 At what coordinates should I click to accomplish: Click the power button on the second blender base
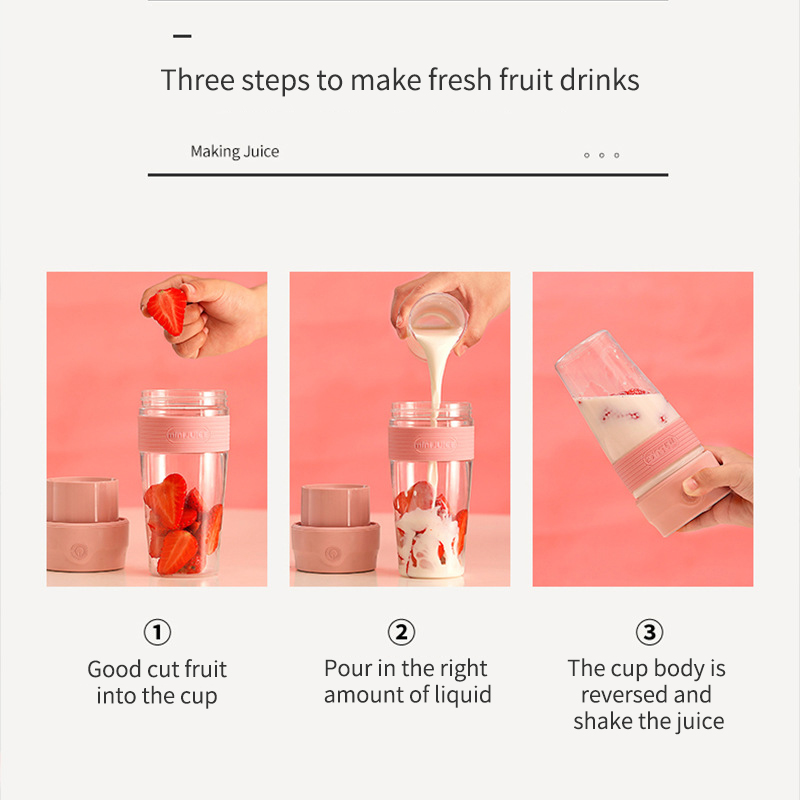point(333,554)
